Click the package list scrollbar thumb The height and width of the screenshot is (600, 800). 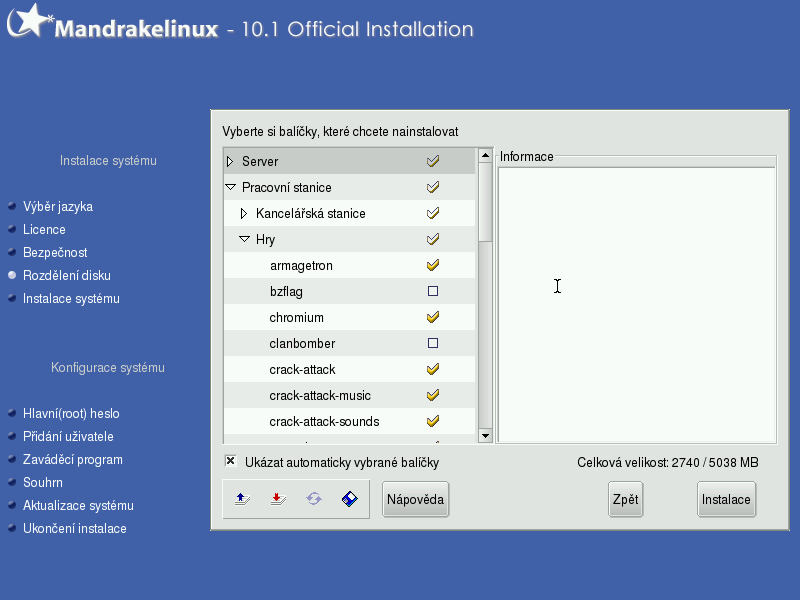(x=485, y=202)
